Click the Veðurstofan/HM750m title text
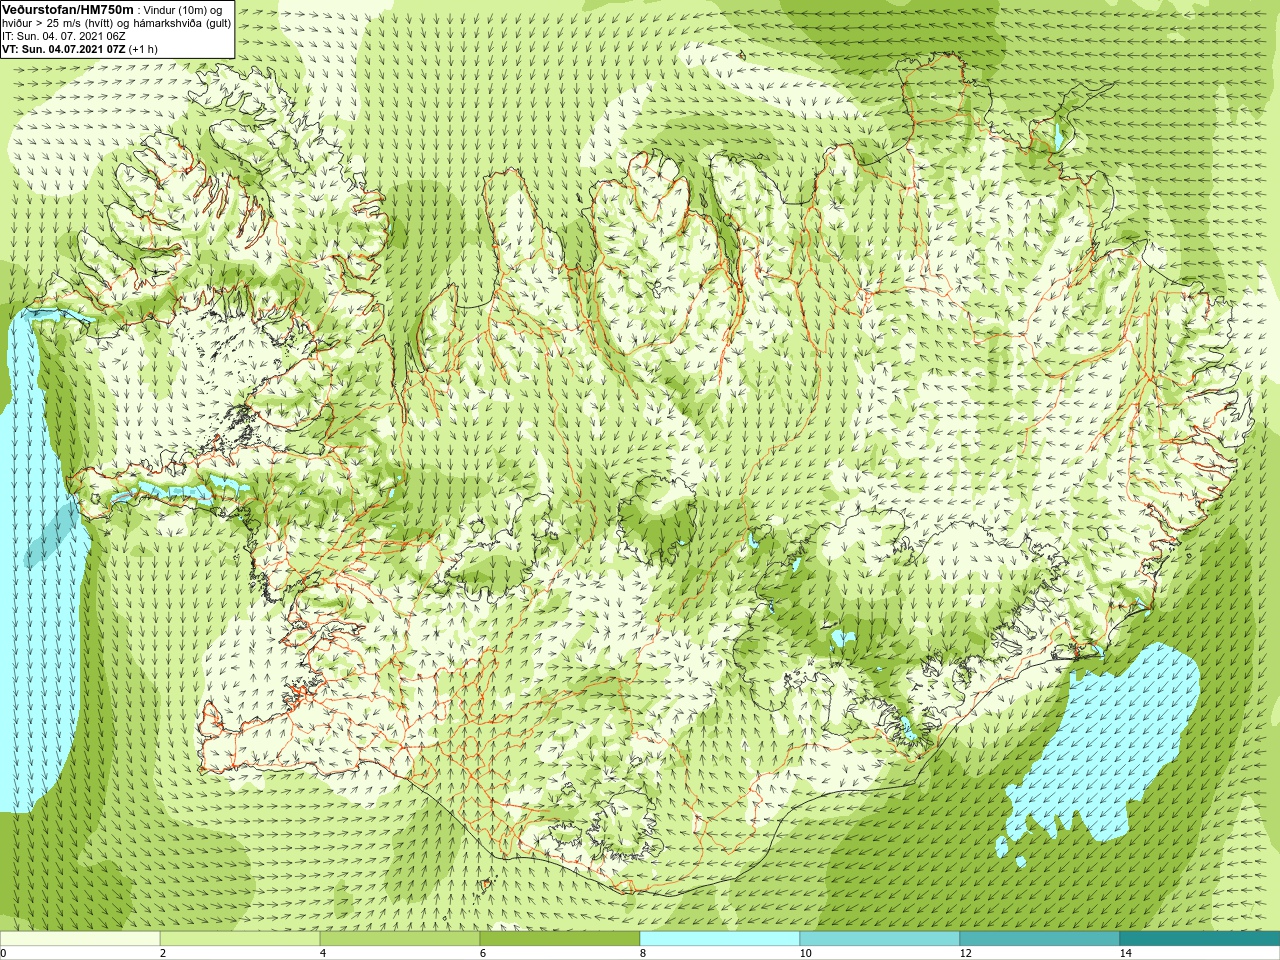 [x=68, y=9]
